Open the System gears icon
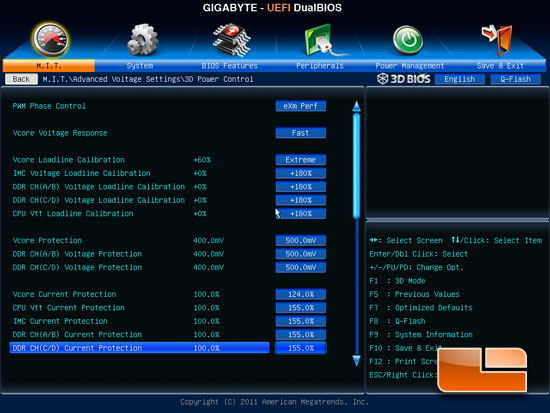550x413 pixels. pos(142,40)
